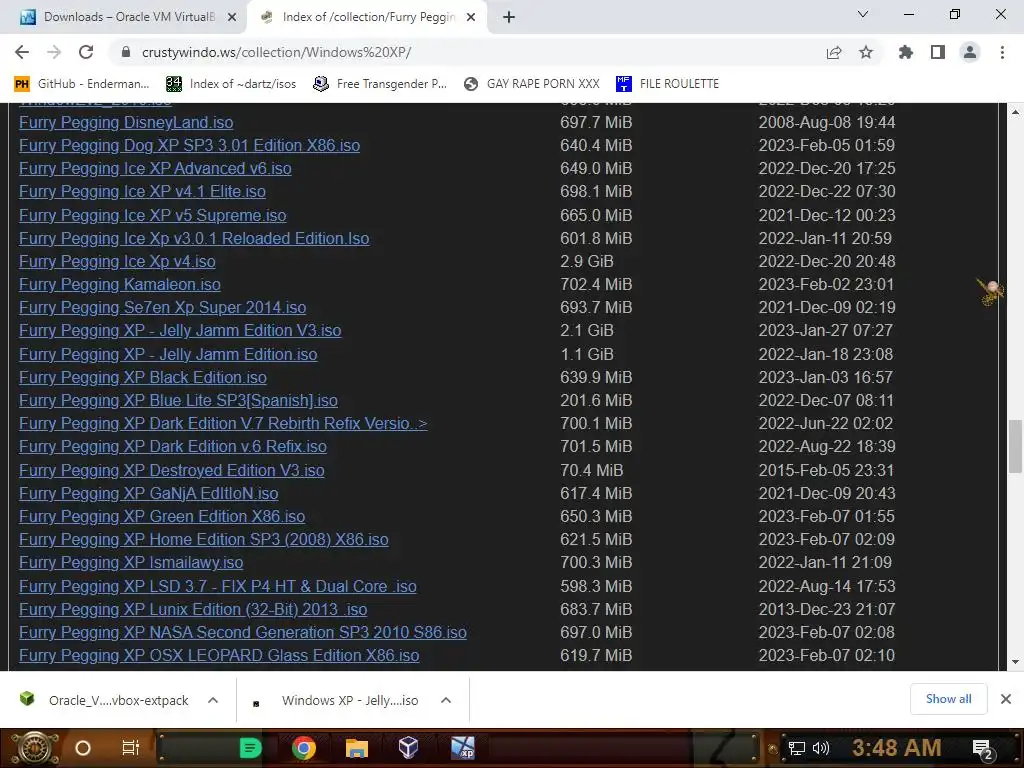Open the XP Black Edition.iso link
This screenshot has height=768, width=1024.
tap(143, 377)
